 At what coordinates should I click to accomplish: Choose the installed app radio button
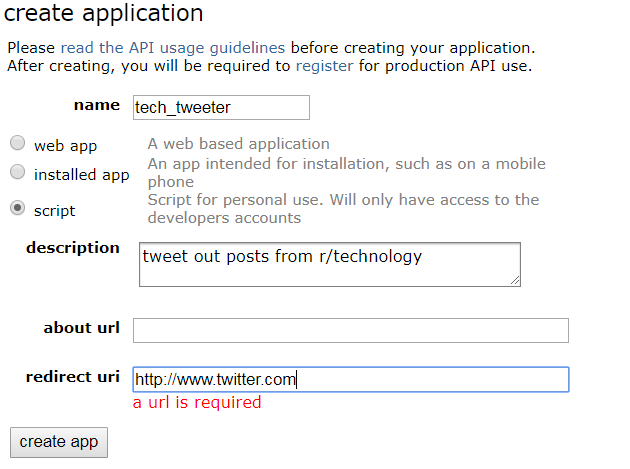(x=18, y=173)
